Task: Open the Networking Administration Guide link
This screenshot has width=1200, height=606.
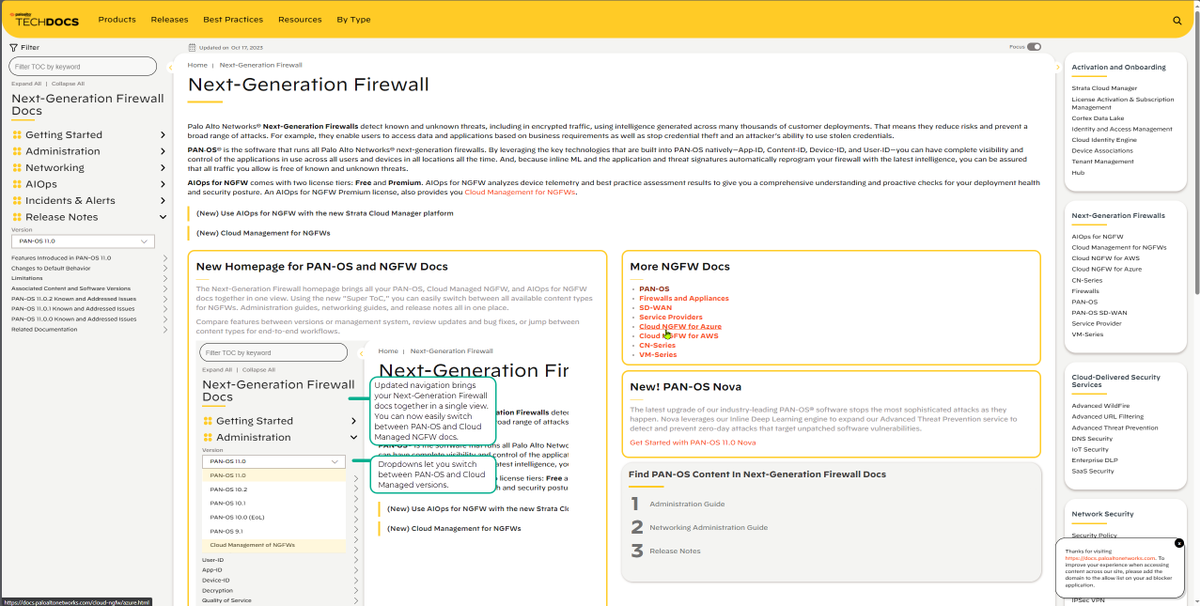Action: tap(708, 527)
